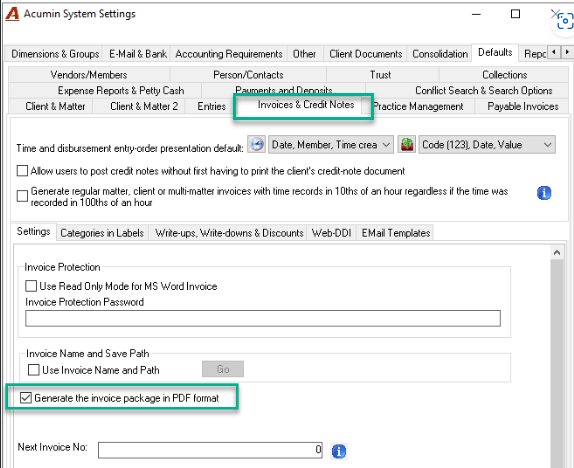
Task: Check the Use Invoice Name and Path box
Action: pos(34,370)
